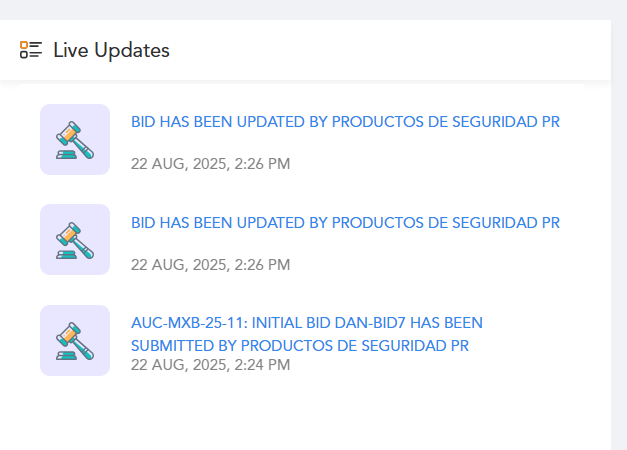Image resolution: width=627 pixels, height=450 pixels.
Task: Open the first BID HAS BEEN UPDATED link
Action: pyautogui.click(x=345, y=122)
